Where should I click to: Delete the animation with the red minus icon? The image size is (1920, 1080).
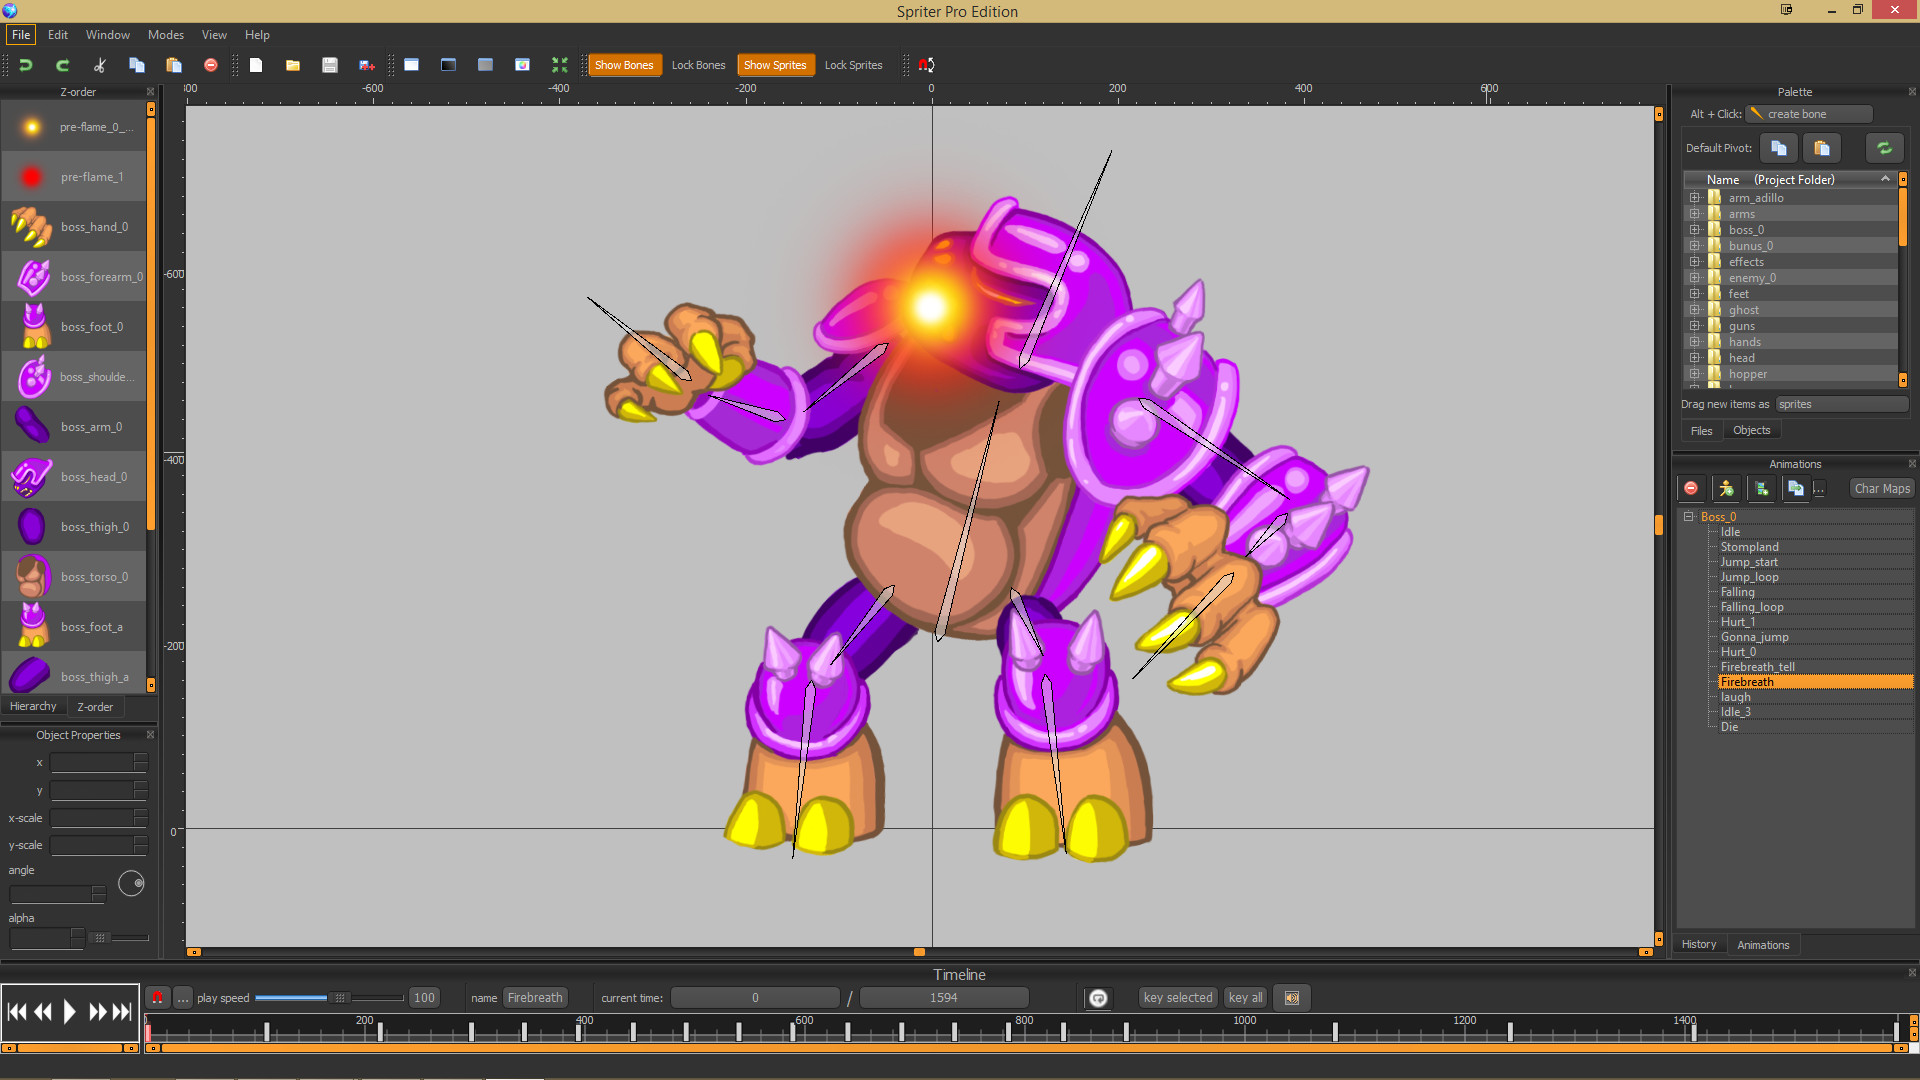(x=1691, y=488)
